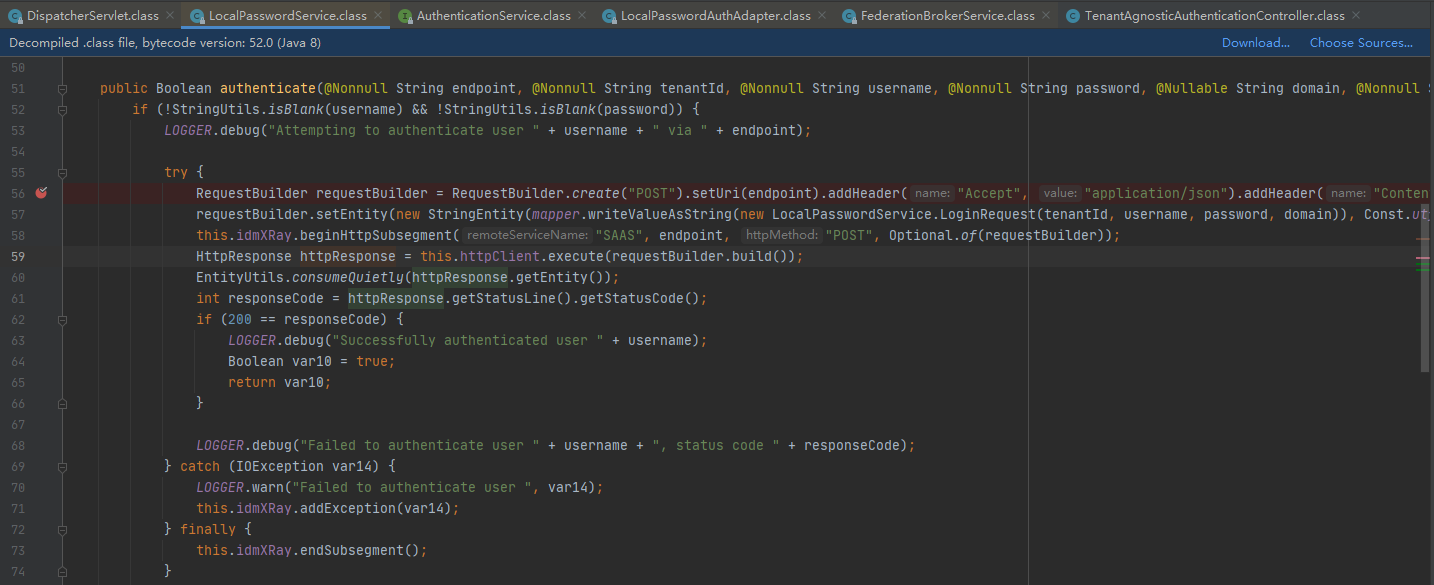This screenshot has width=1434, height=585.
Task: Click the Choose Sources... link
Action: (x=1361, y=43)
